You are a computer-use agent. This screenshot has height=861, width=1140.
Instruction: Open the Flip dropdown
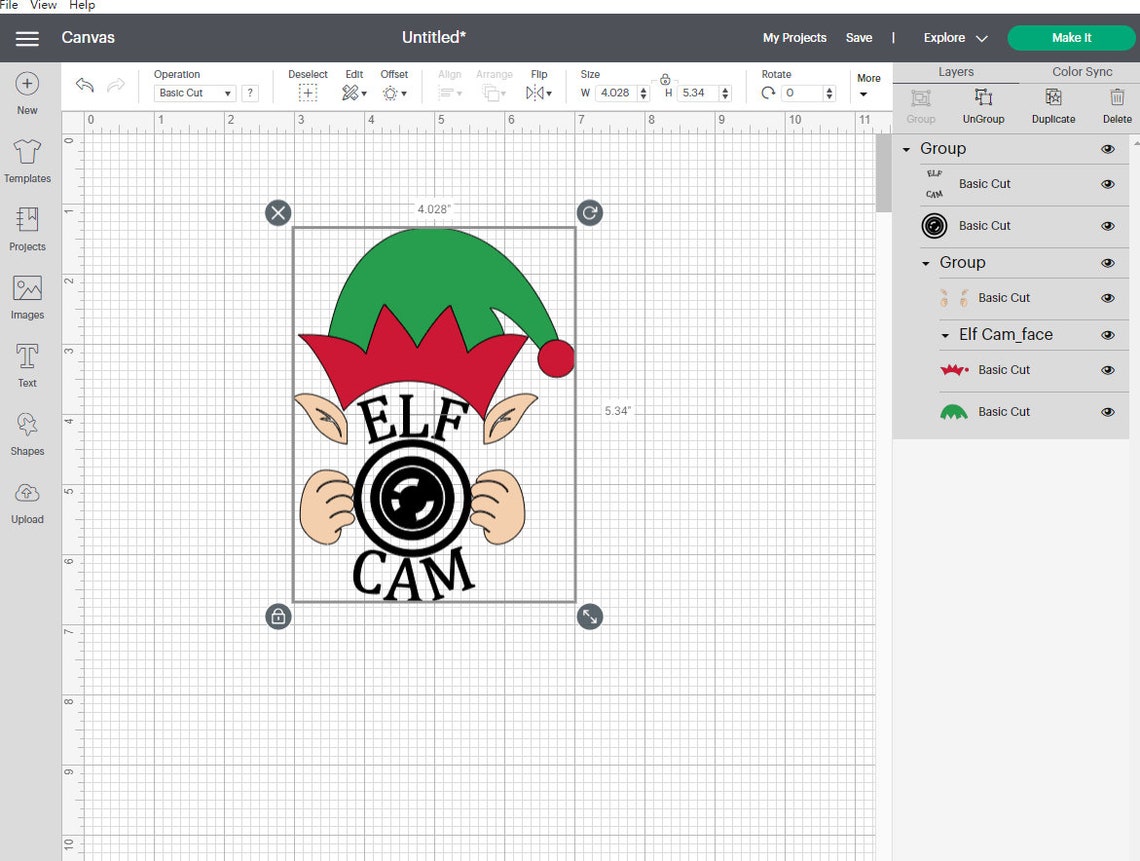click(x=539, y=92)
